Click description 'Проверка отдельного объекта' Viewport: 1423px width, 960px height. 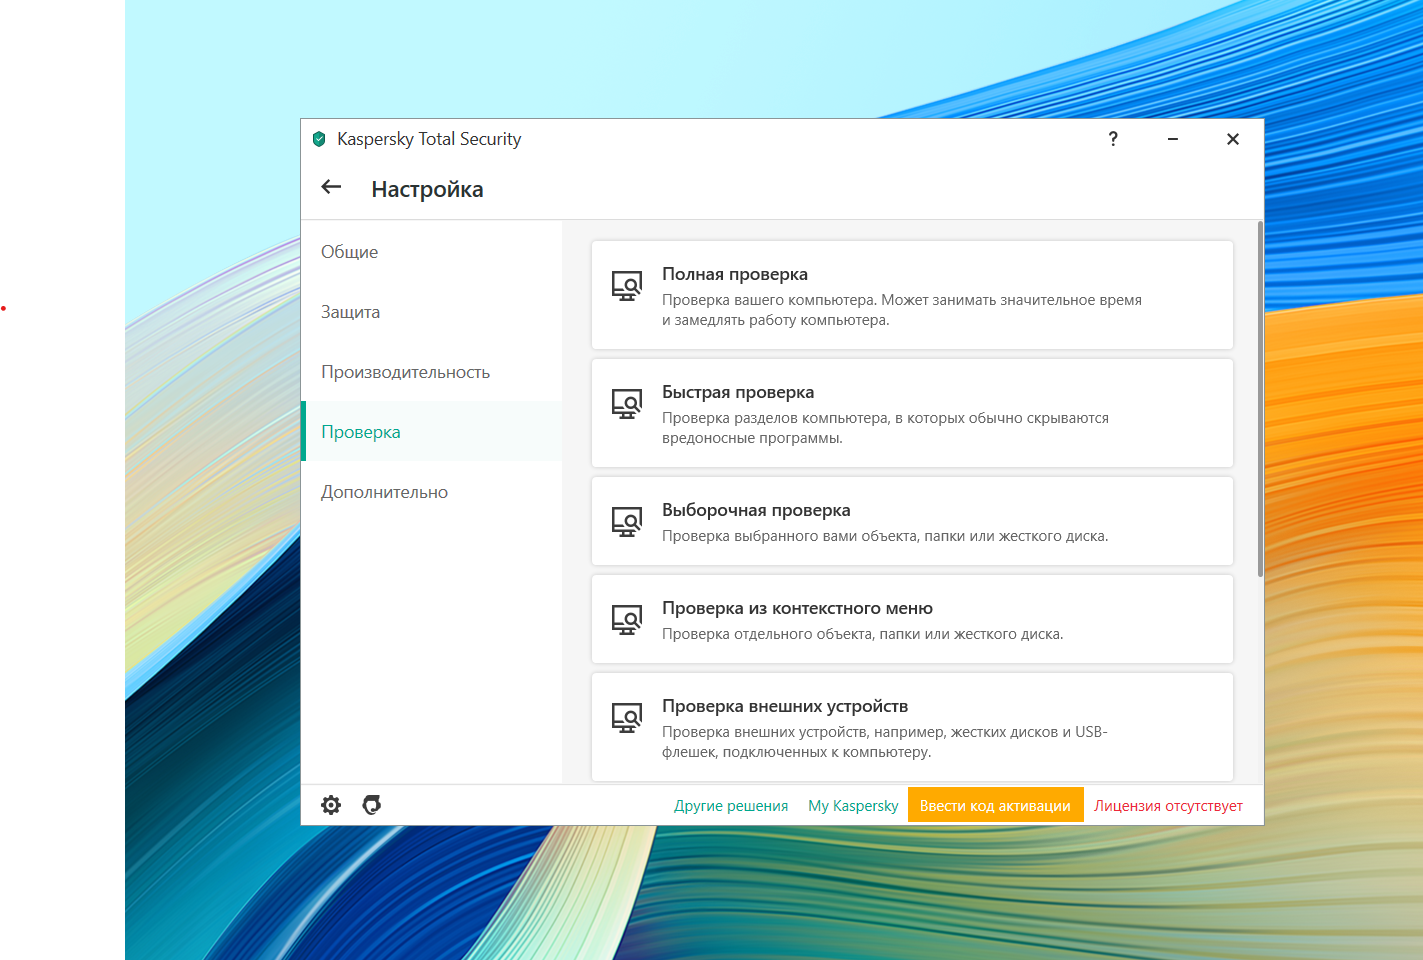pos(863,634)
